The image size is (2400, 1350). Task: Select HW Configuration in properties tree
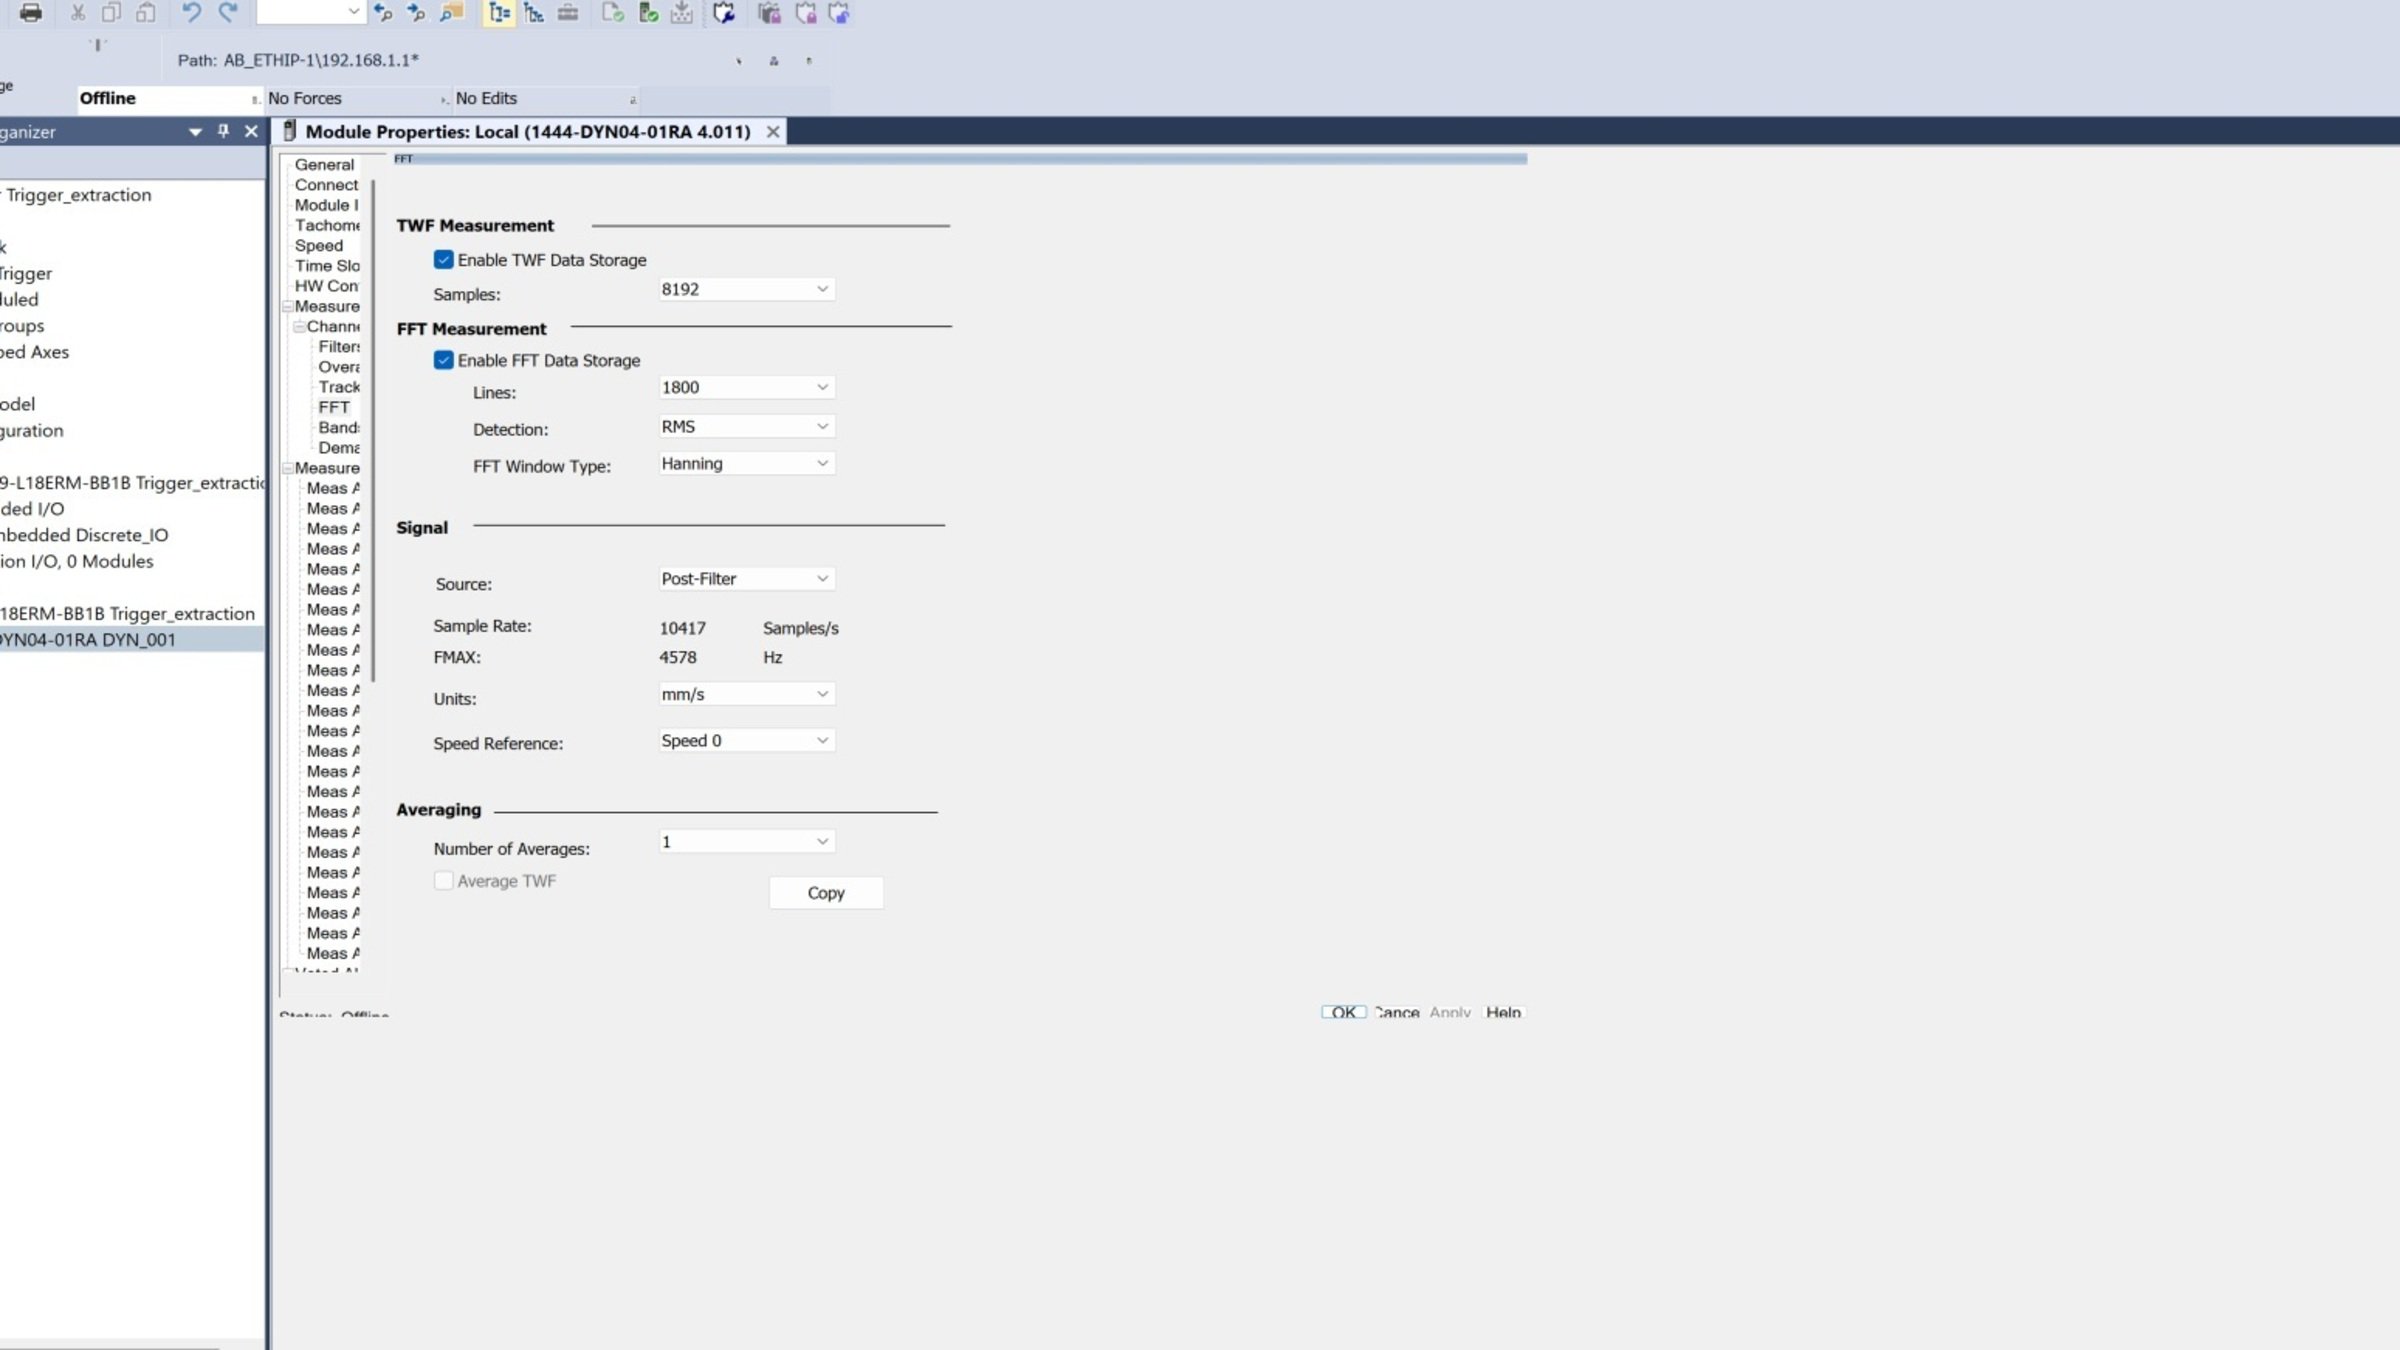pos(327,286)
